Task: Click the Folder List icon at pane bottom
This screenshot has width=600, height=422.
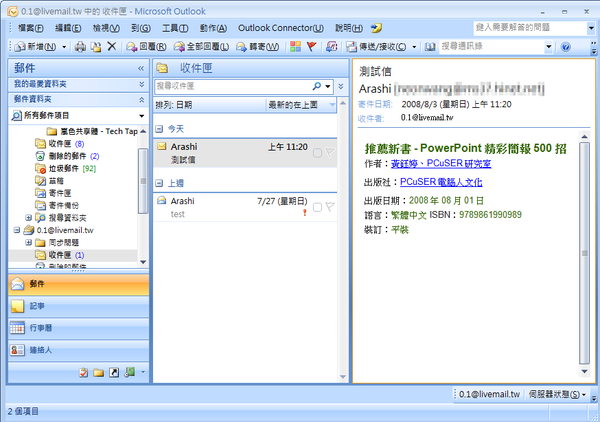Action: pos(99,372)
